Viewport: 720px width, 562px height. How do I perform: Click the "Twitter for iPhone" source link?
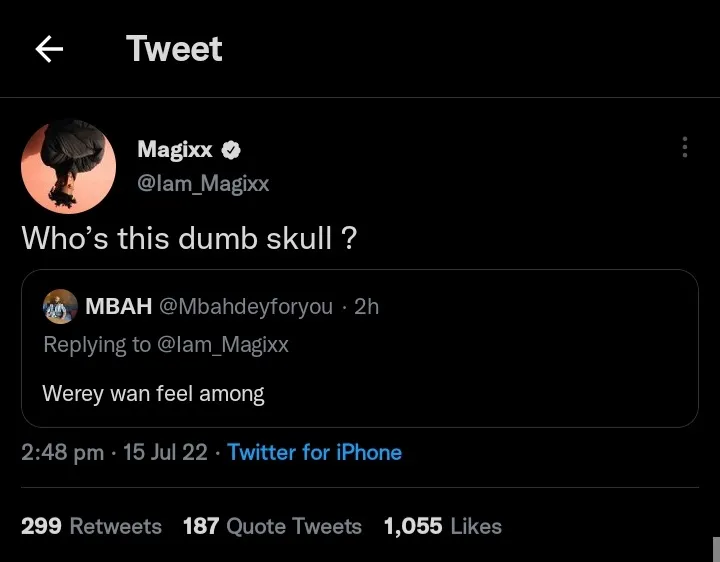(x=314, y=452)
